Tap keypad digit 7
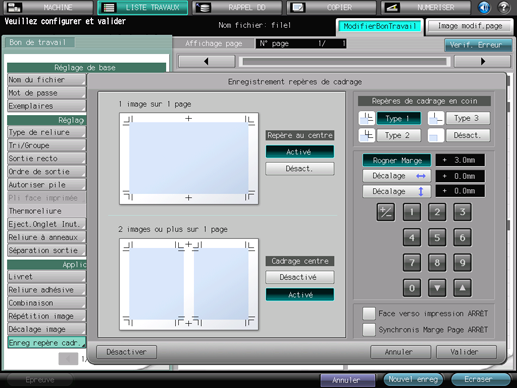 click(x=412, y=263)
